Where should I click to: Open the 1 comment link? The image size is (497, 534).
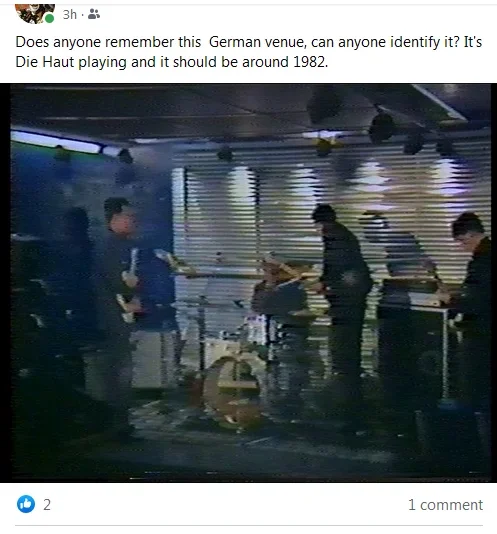(445, 505)
